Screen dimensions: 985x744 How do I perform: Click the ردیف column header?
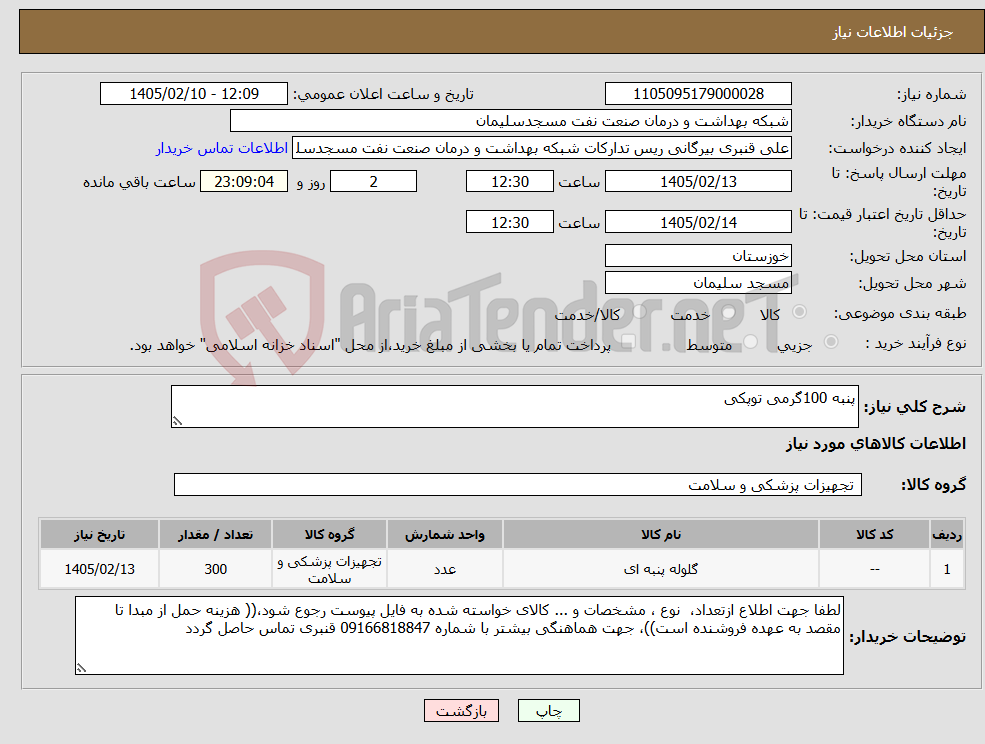(947, 535)
